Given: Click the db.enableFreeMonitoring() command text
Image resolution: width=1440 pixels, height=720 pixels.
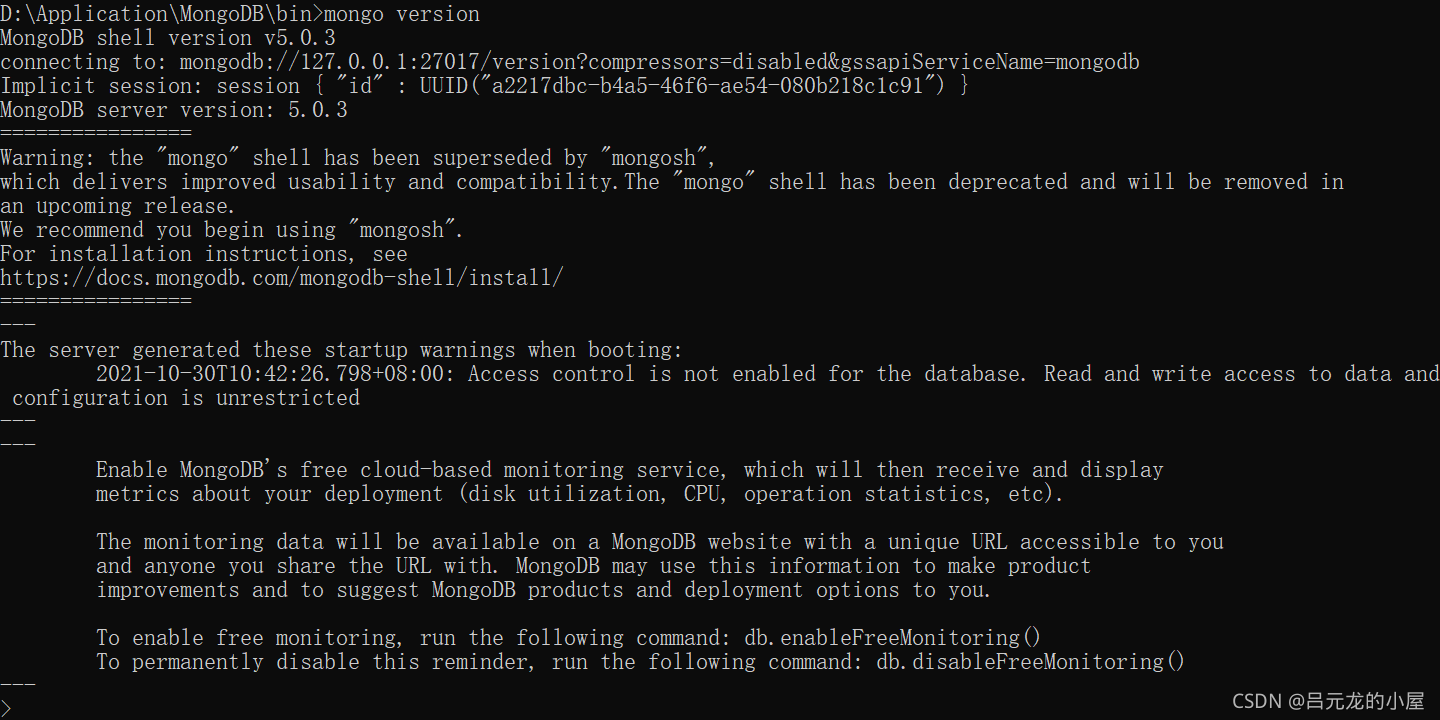Looking at the screenshot, I should (892, 638).
